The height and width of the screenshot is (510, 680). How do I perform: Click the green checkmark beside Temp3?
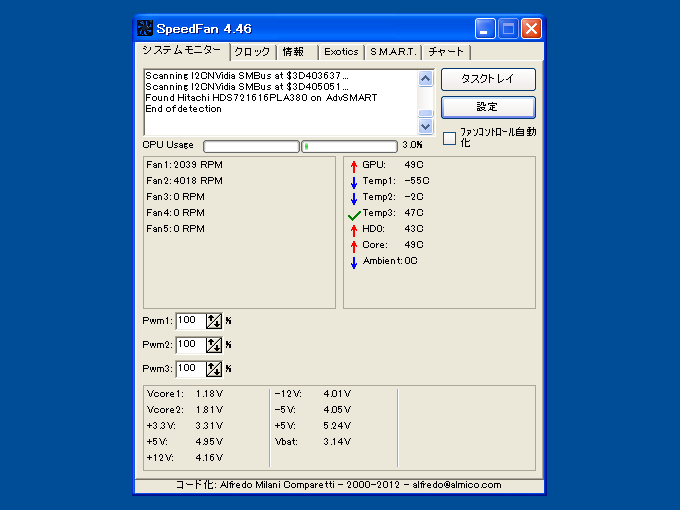tap(354, 215)
